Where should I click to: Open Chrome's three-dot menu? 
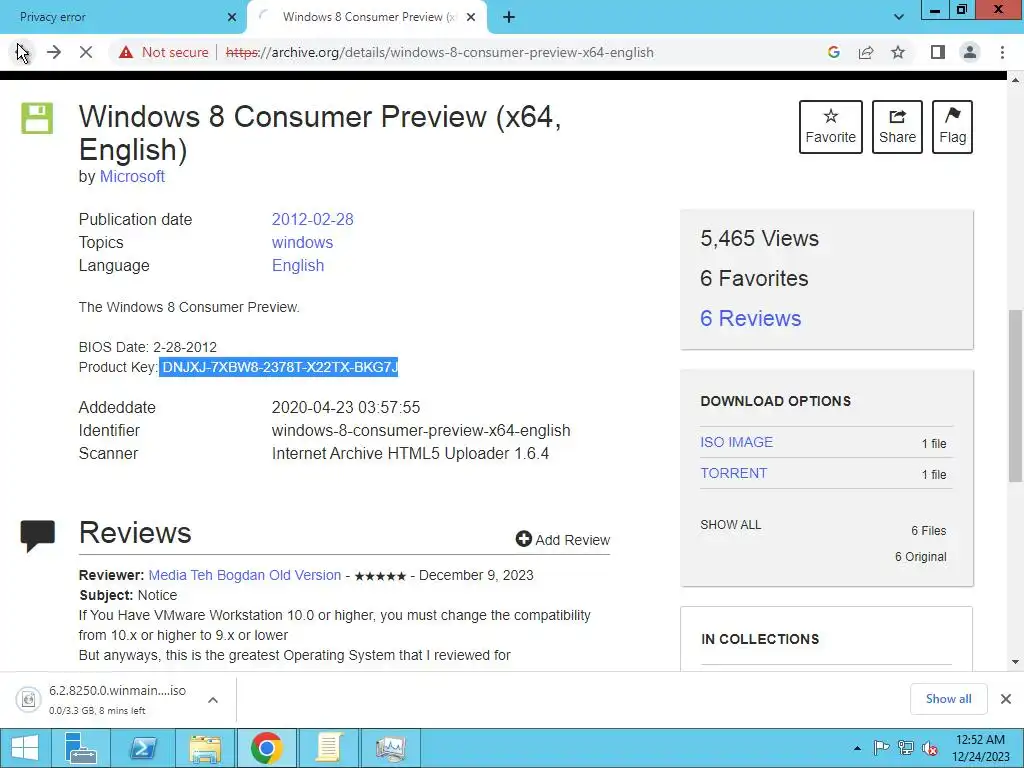1002,52
